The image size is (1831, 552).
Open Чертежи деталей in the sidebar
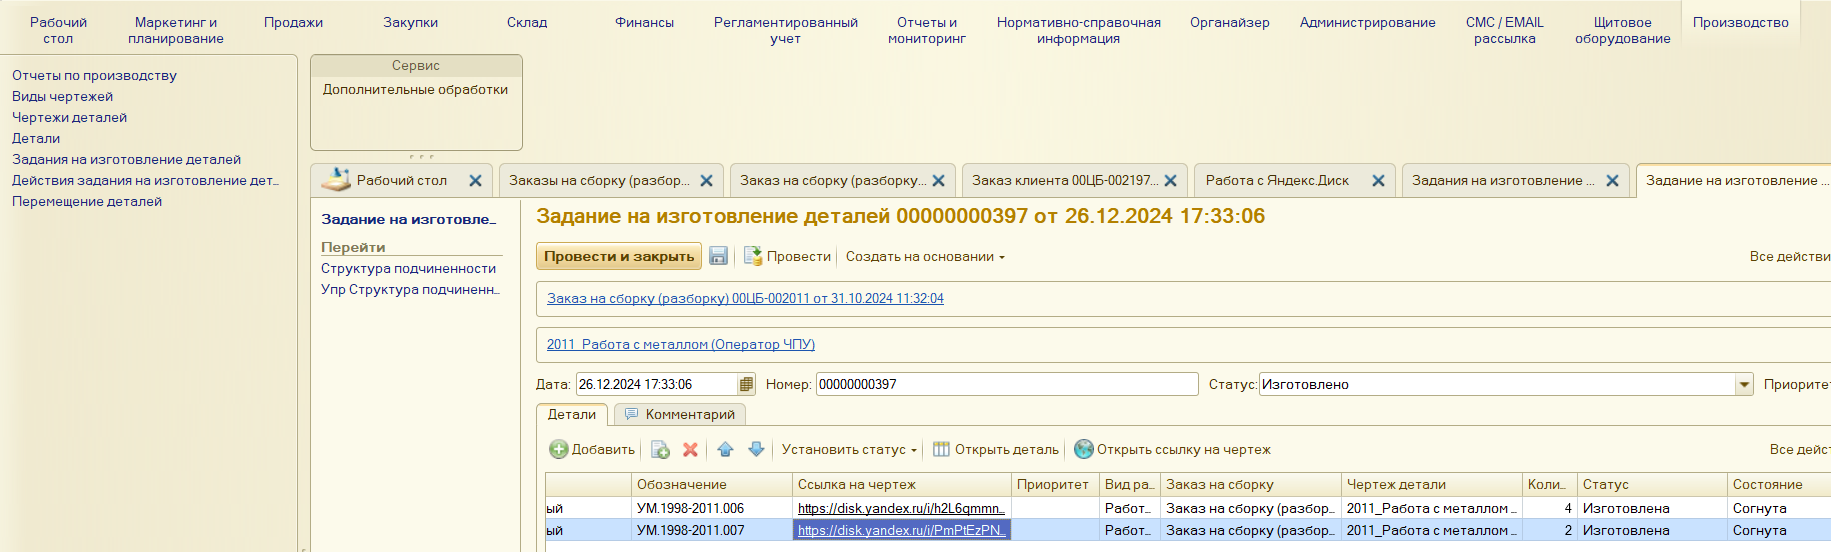(x=69, y=117)
